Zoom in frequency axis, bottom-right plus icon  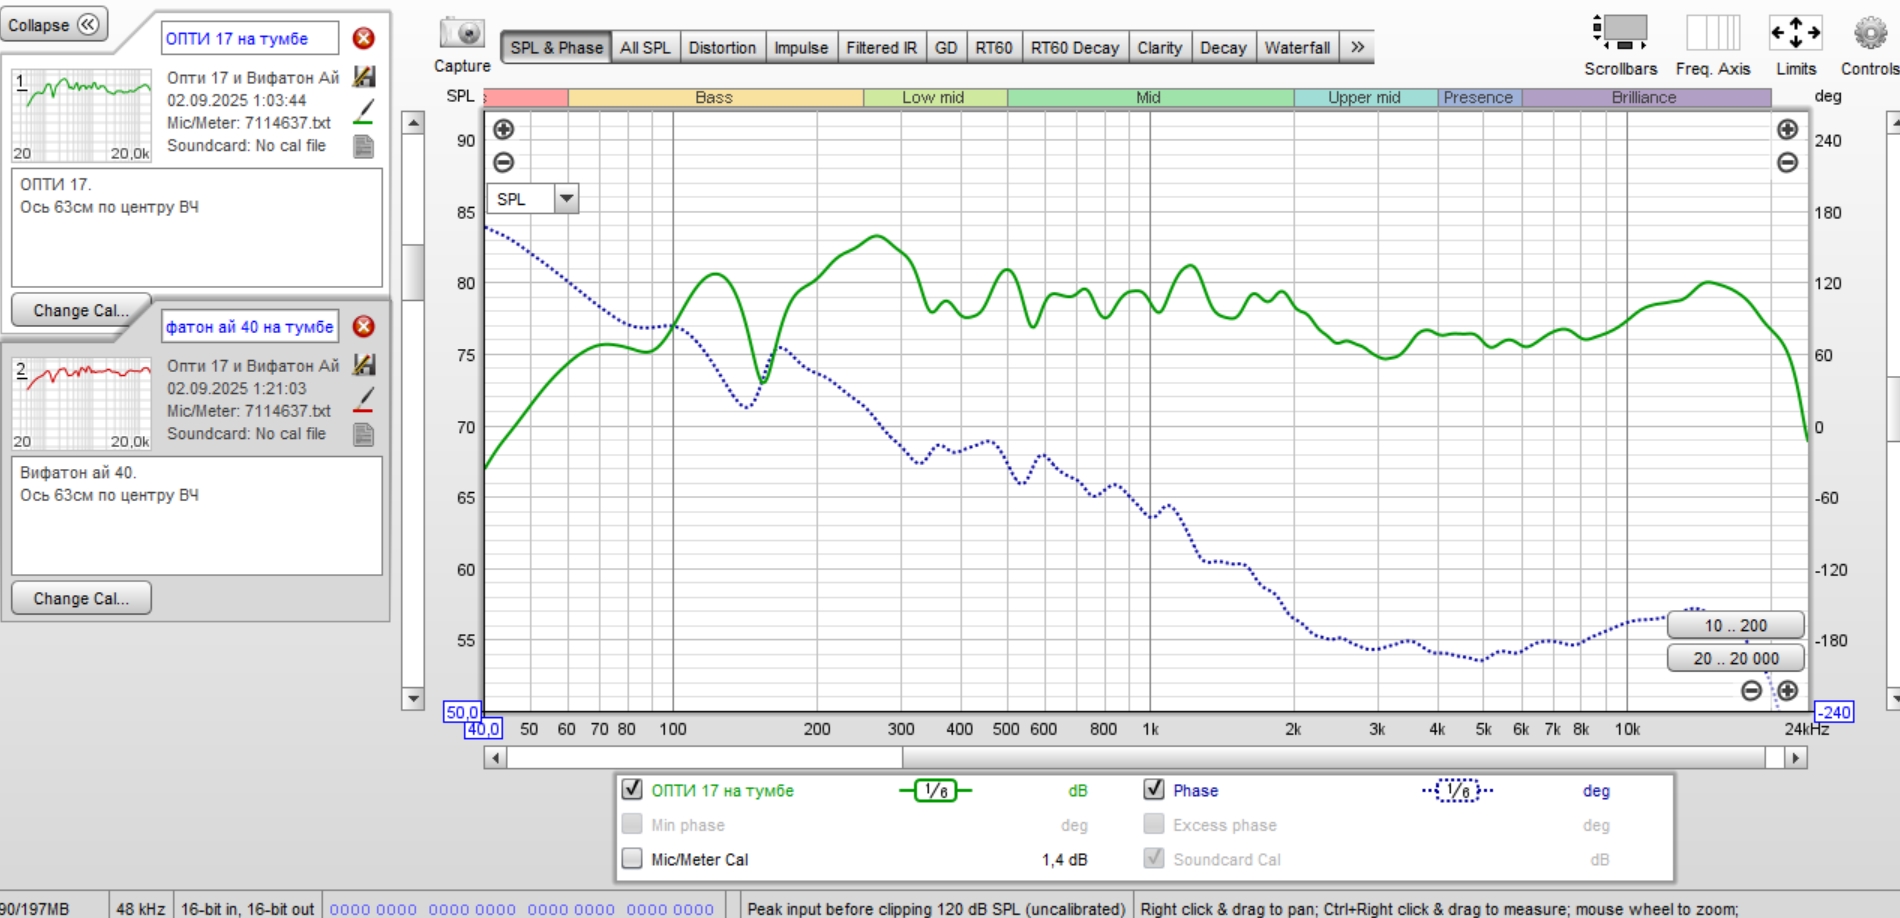[x=1788, y=690]
